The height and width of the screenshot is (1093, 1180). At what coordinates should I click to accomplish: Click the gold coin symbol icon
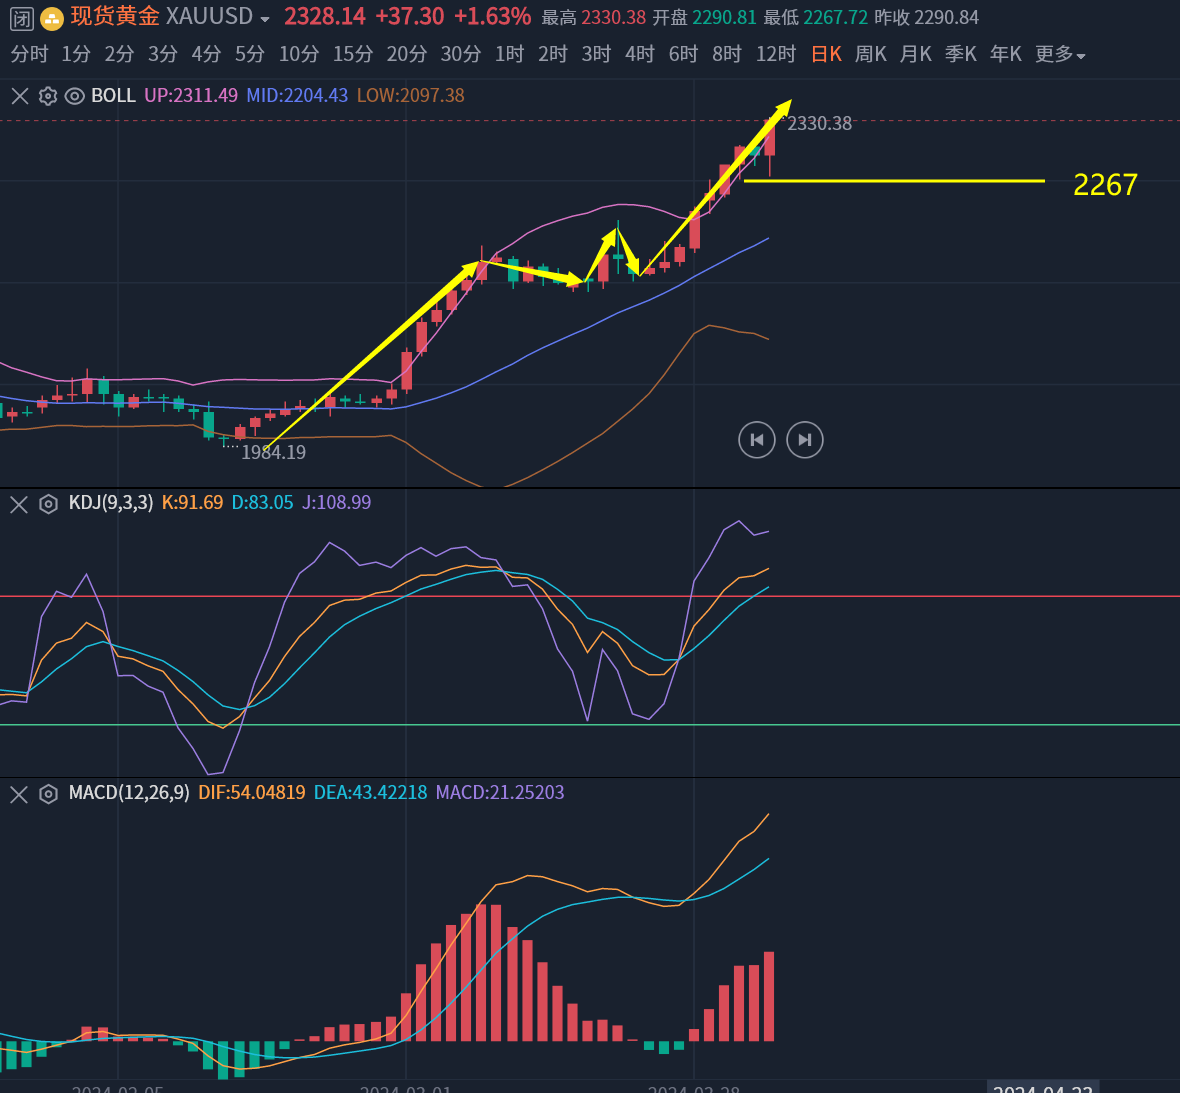click(52, 18)
